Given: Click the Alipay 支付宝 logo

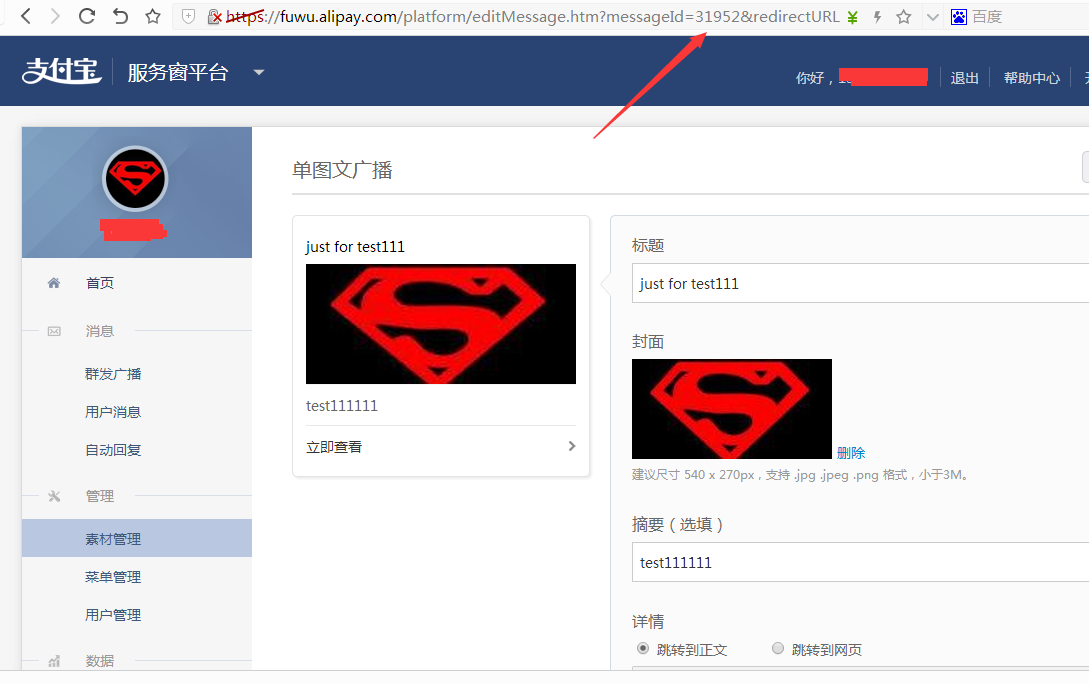Looking at the screenshot, I should 62,71.
